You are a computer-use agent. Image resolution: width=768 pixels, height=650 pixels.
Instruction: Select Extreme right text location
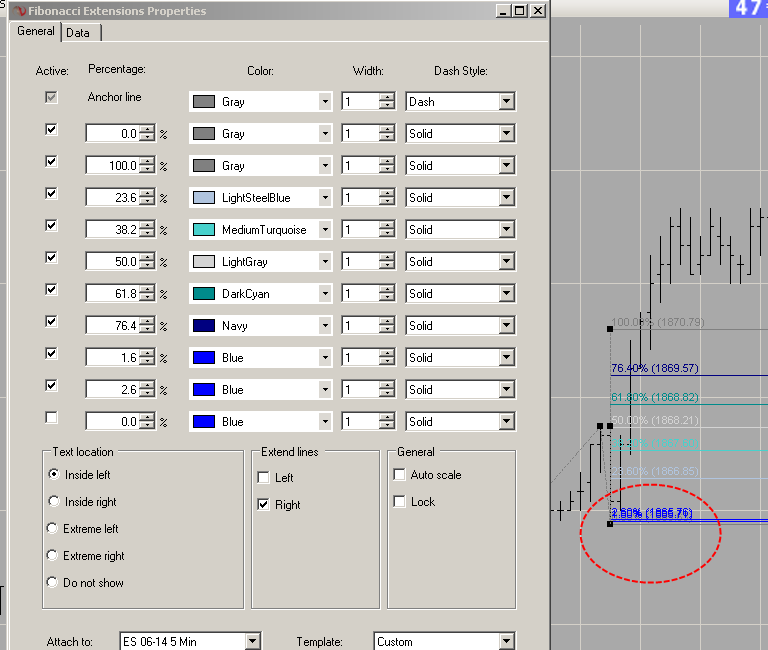click(x=52, y=555)
